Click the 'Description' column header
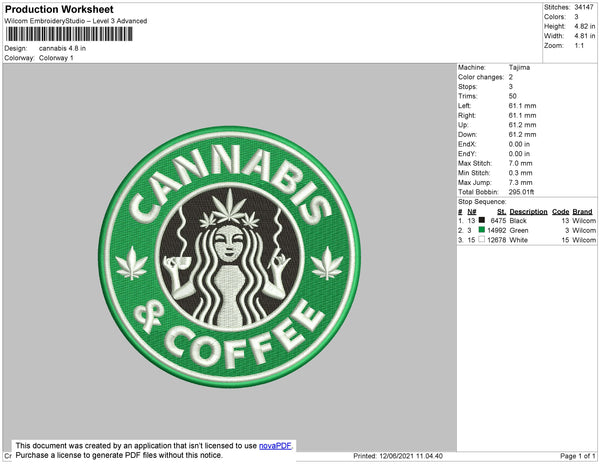600x464 pixels. pyautogui.click(x=528, y=212)
